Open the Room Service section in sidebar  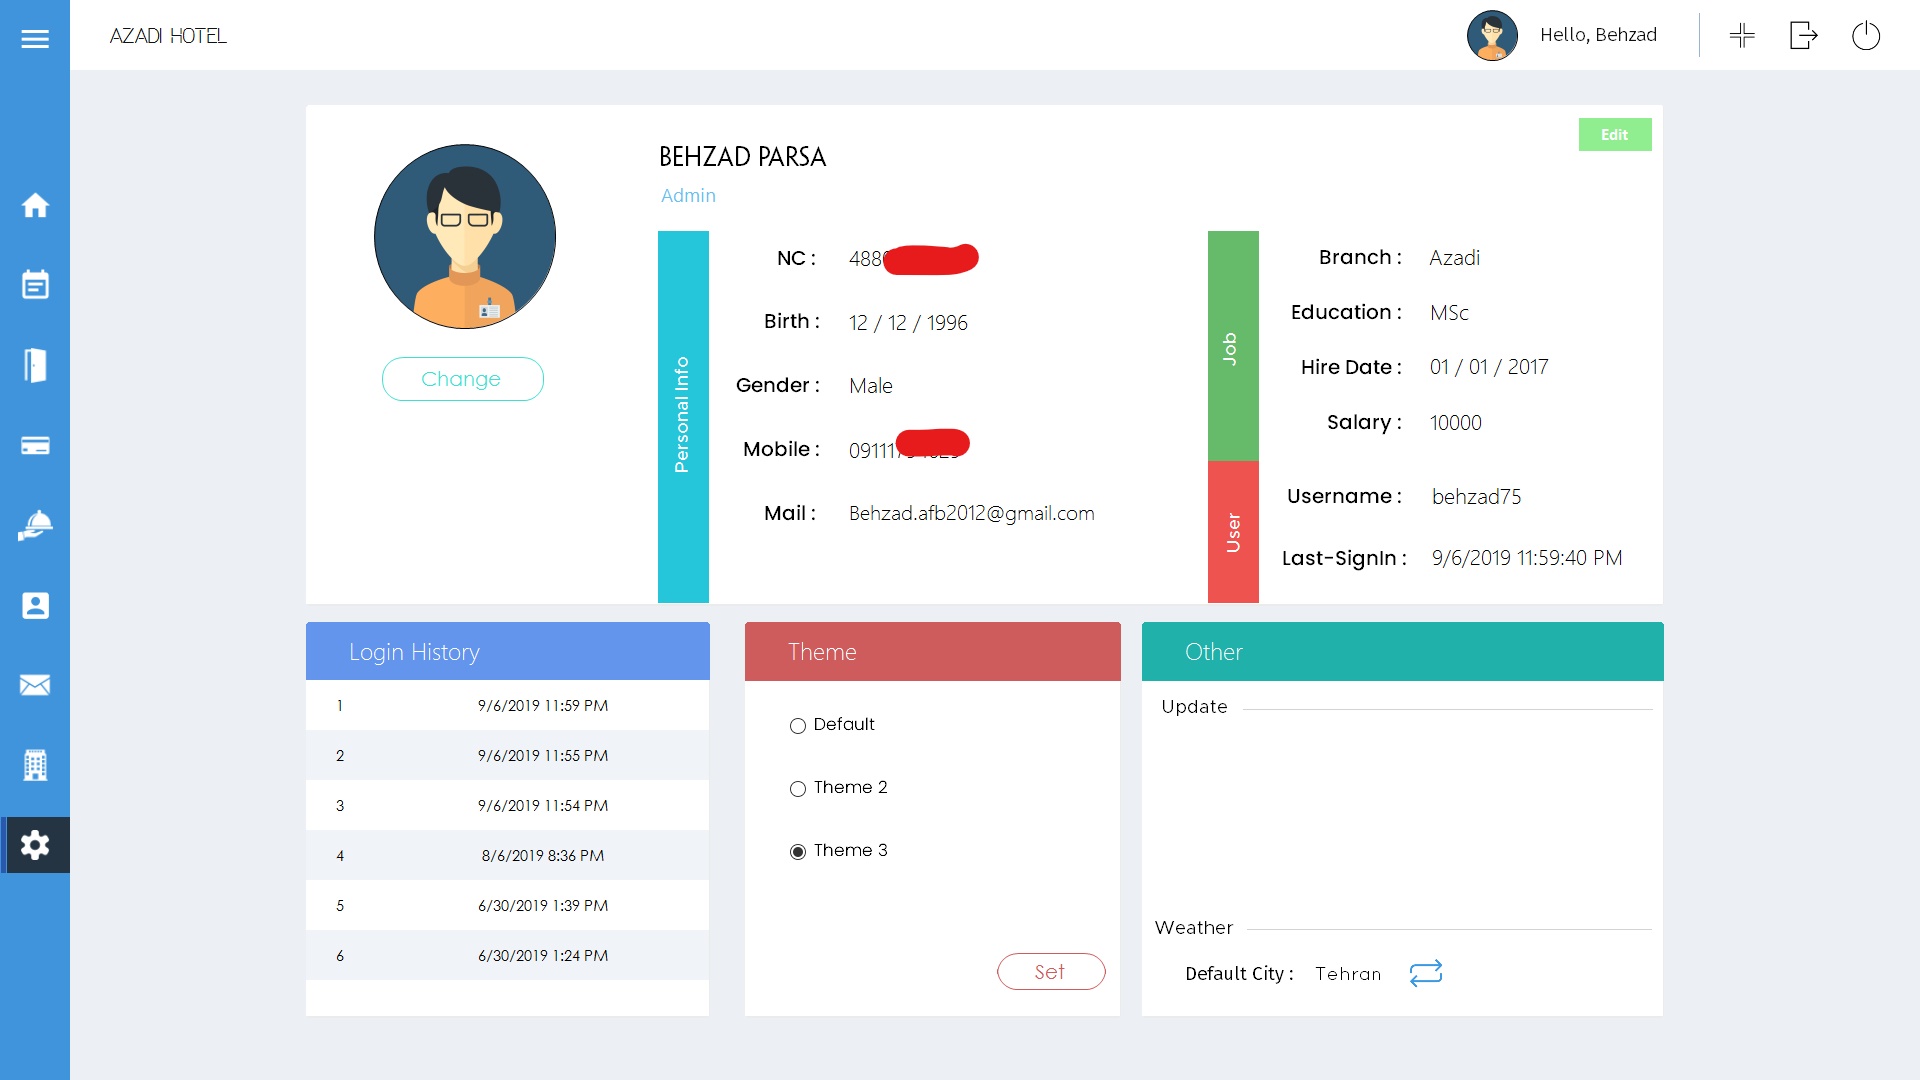(36, 525)
